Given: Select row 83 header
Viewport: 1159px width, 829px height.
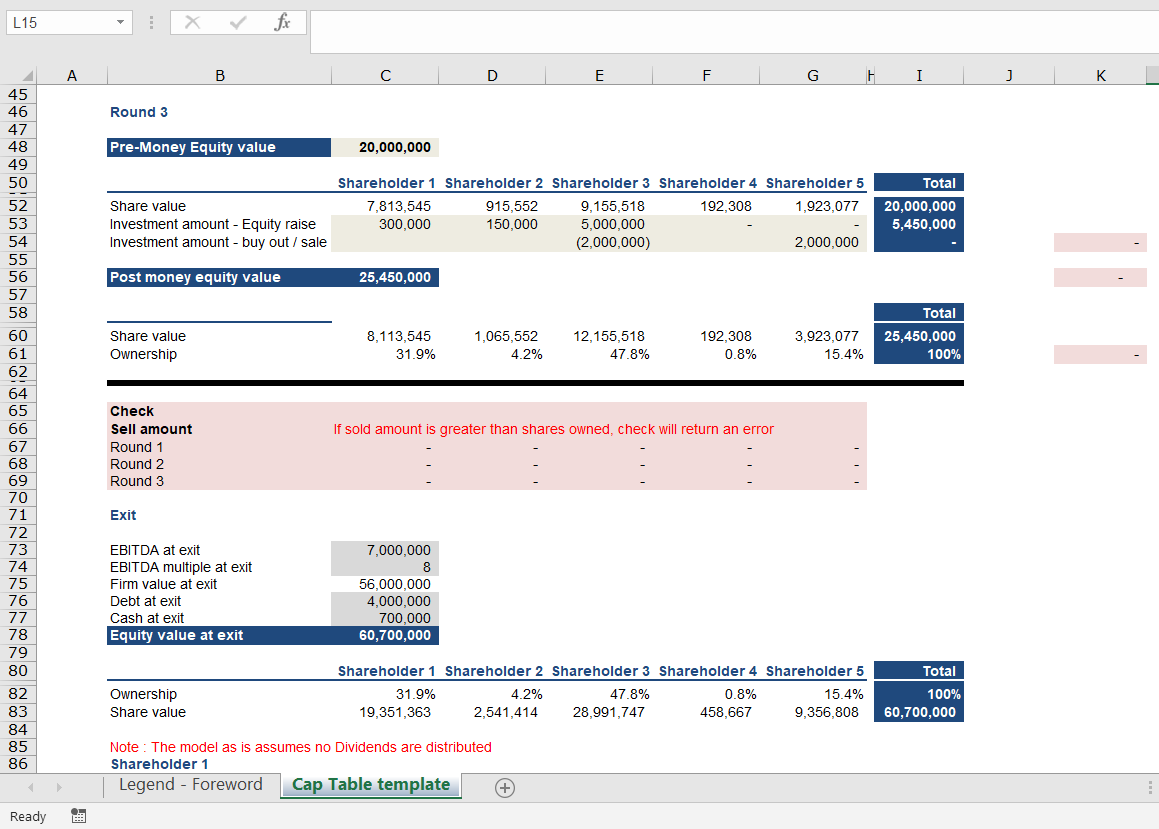Looking at the screenshot, I should [x=18, y=712].
